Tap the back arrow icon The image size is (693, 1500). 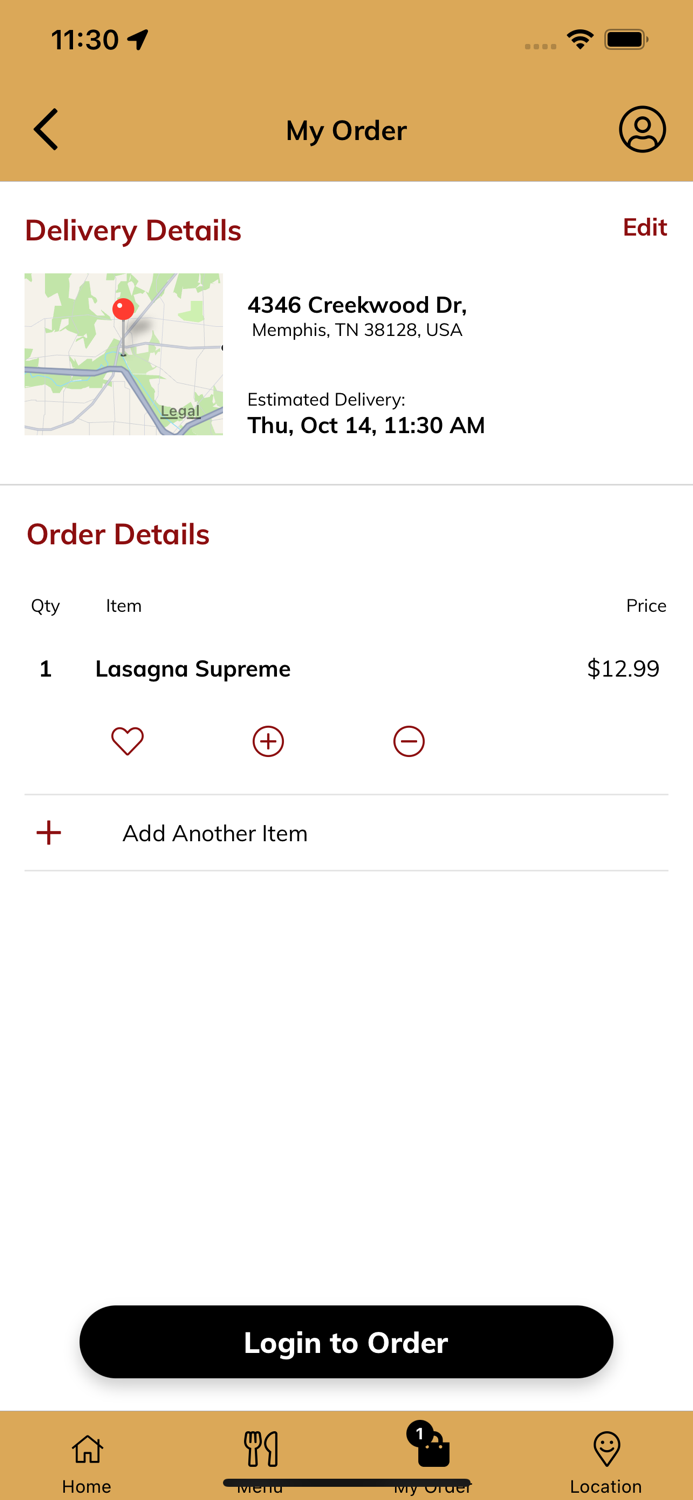46,130
